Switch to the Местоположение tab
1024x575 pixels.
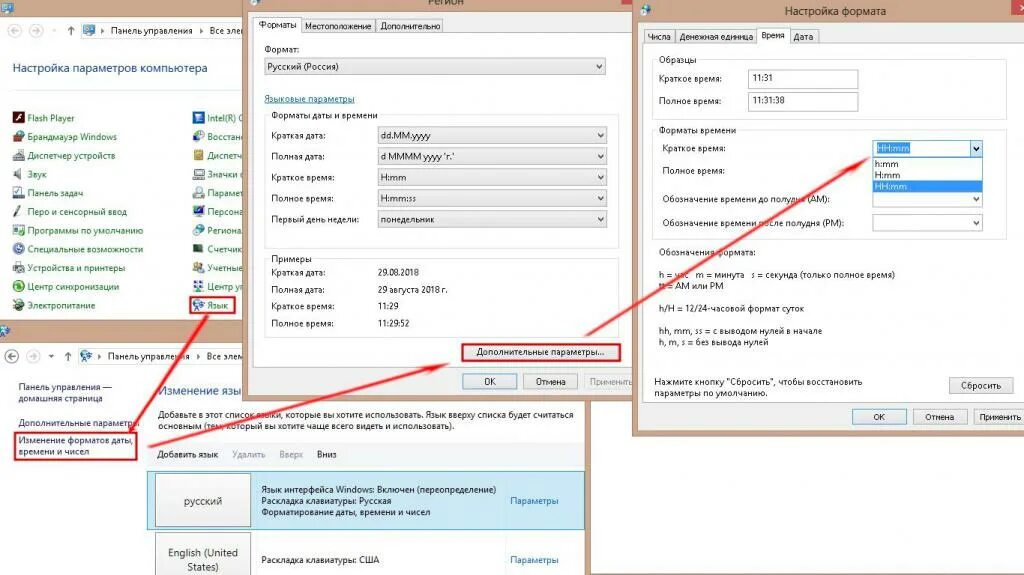click(338, 26)
